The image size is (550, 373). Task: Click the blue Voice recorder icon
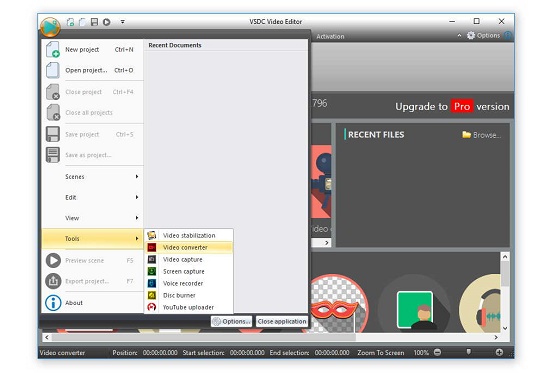pos(152,283)
